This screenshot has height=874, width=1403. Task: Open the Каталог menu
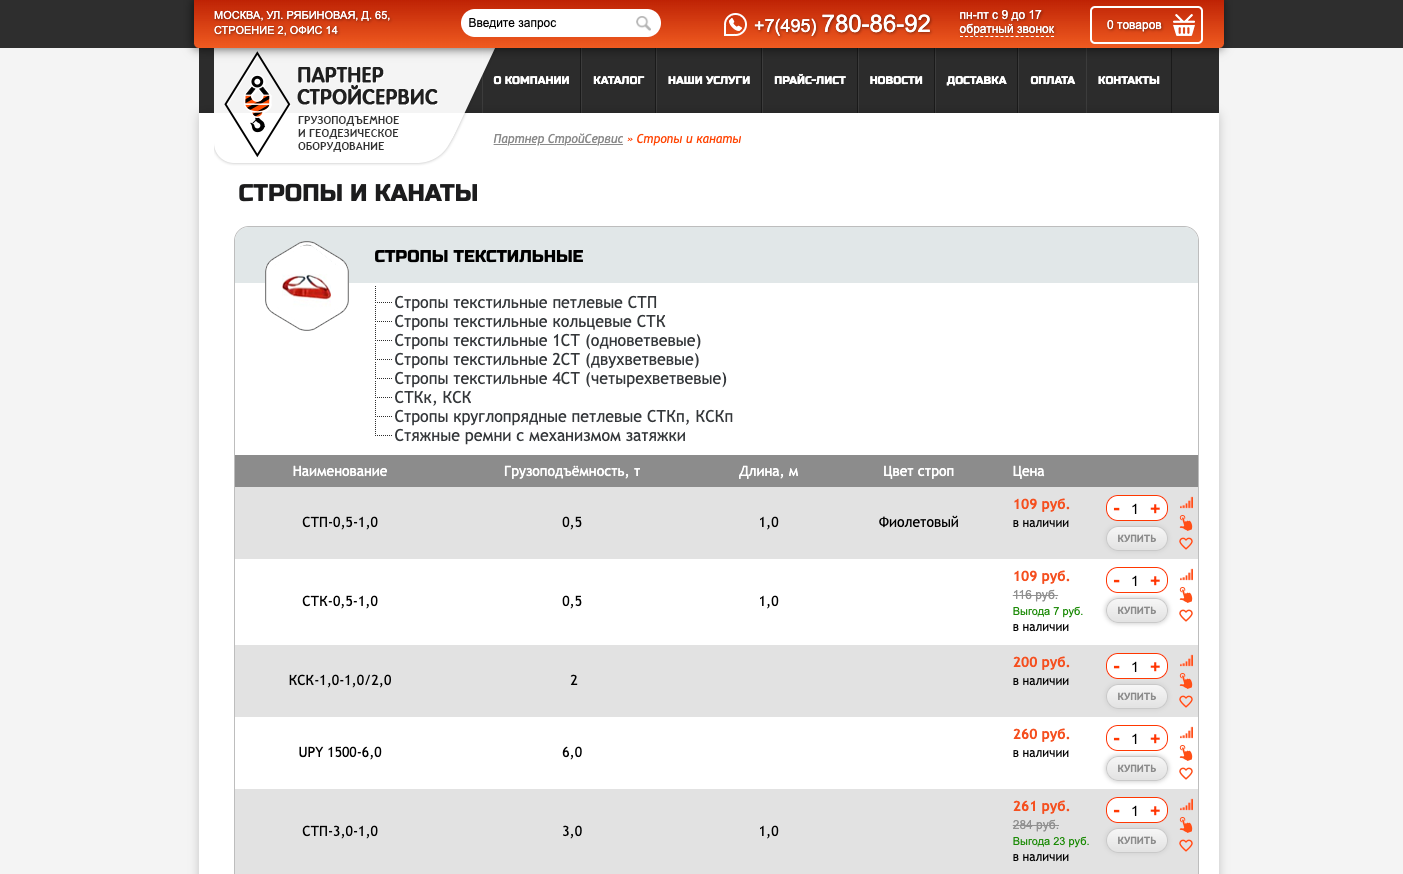[x=618, y=80]
